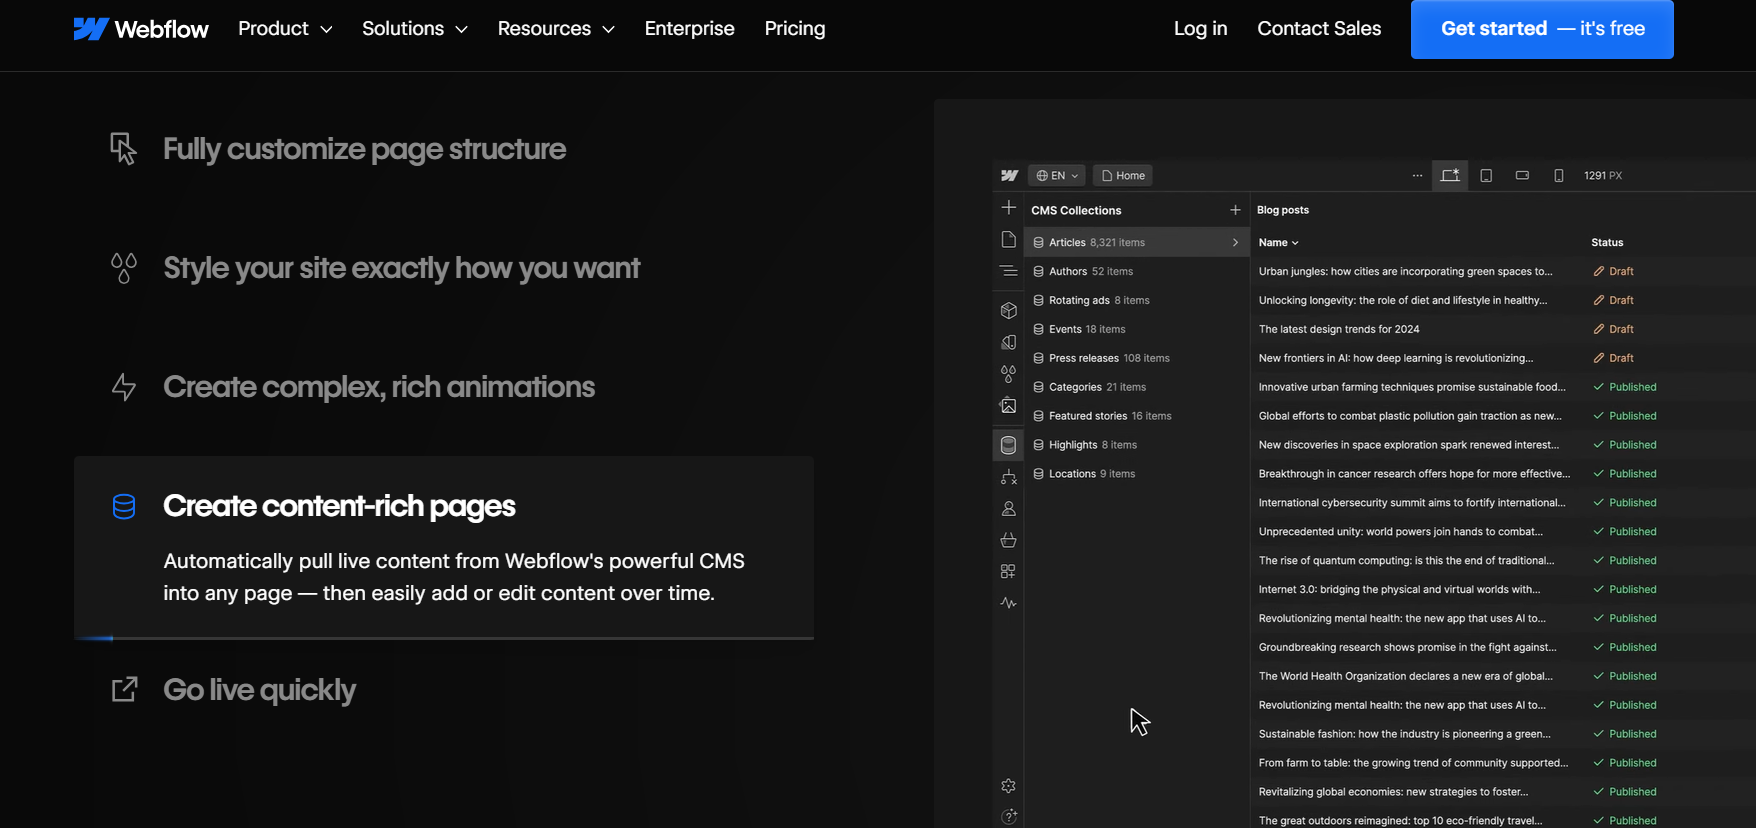Open the EN locale dropdown

click(x=1057, y=175)
